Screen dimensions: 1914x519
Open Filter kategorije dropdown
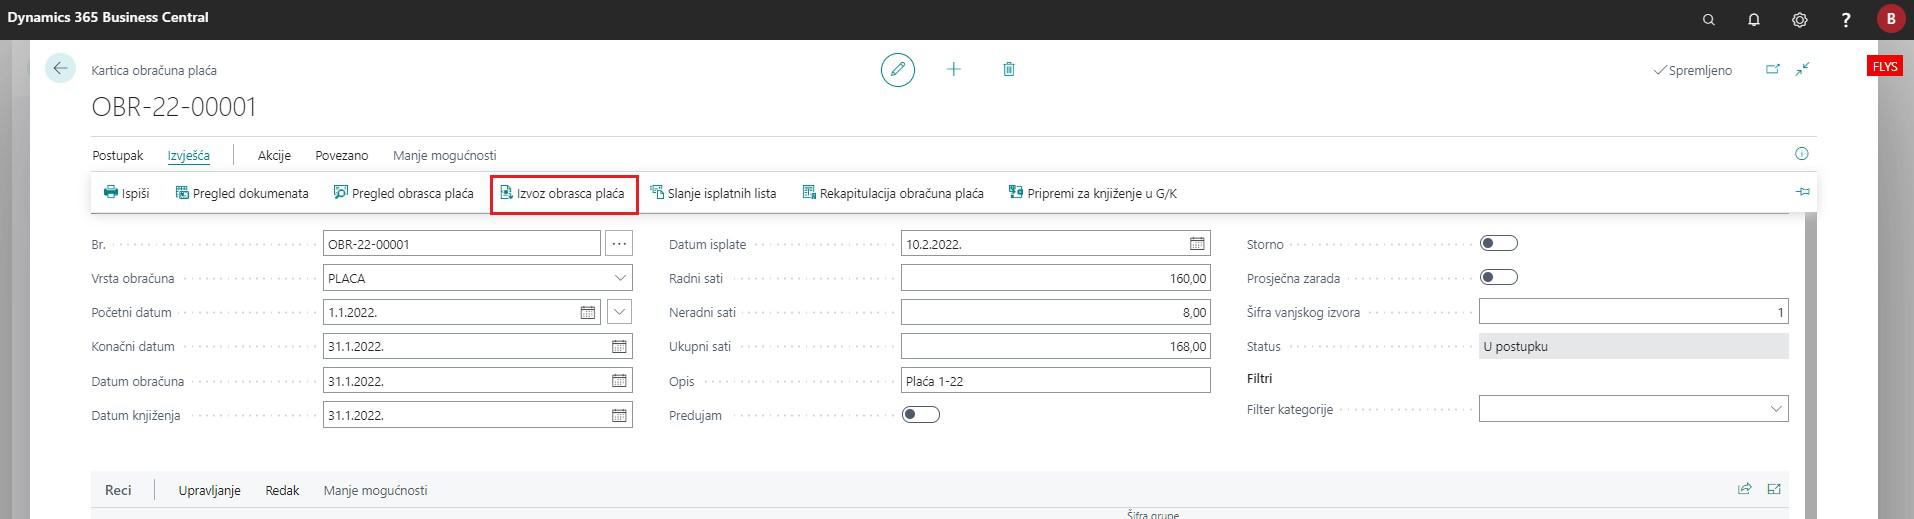click(1776, 409)
